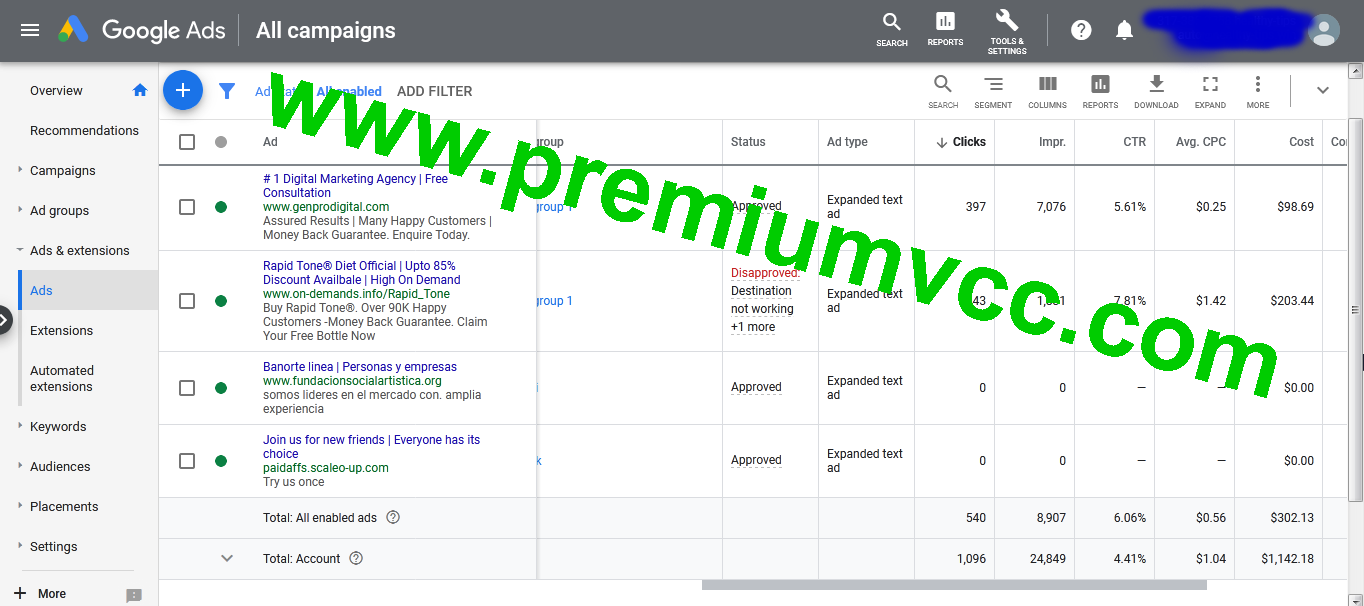This screenshot has height=606, width=1364.
Task: Click ADD FILTER above the table
Action: click(434, 91)
